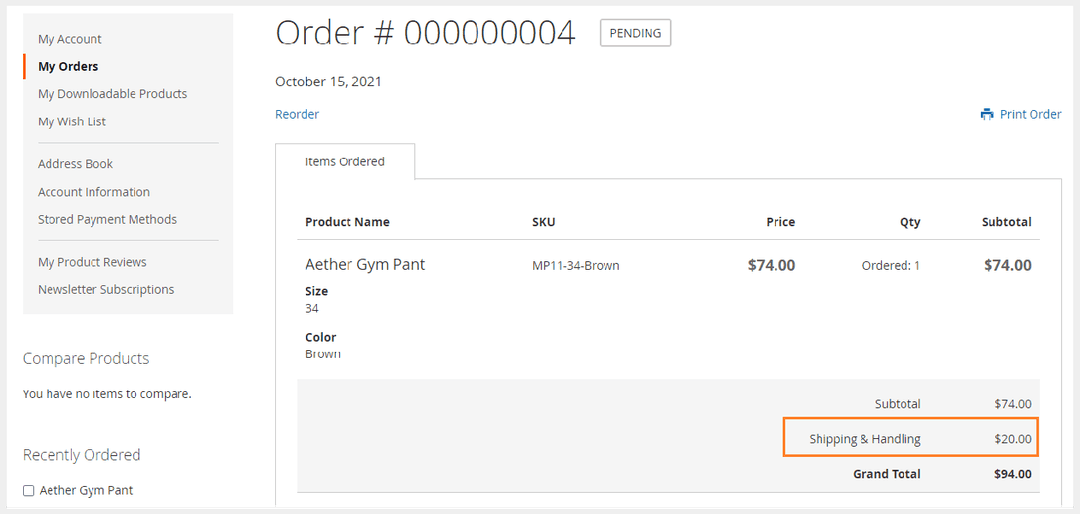Click the PENDING status badge
Screen dimensions: 1080x514
[x=635, y=33]
